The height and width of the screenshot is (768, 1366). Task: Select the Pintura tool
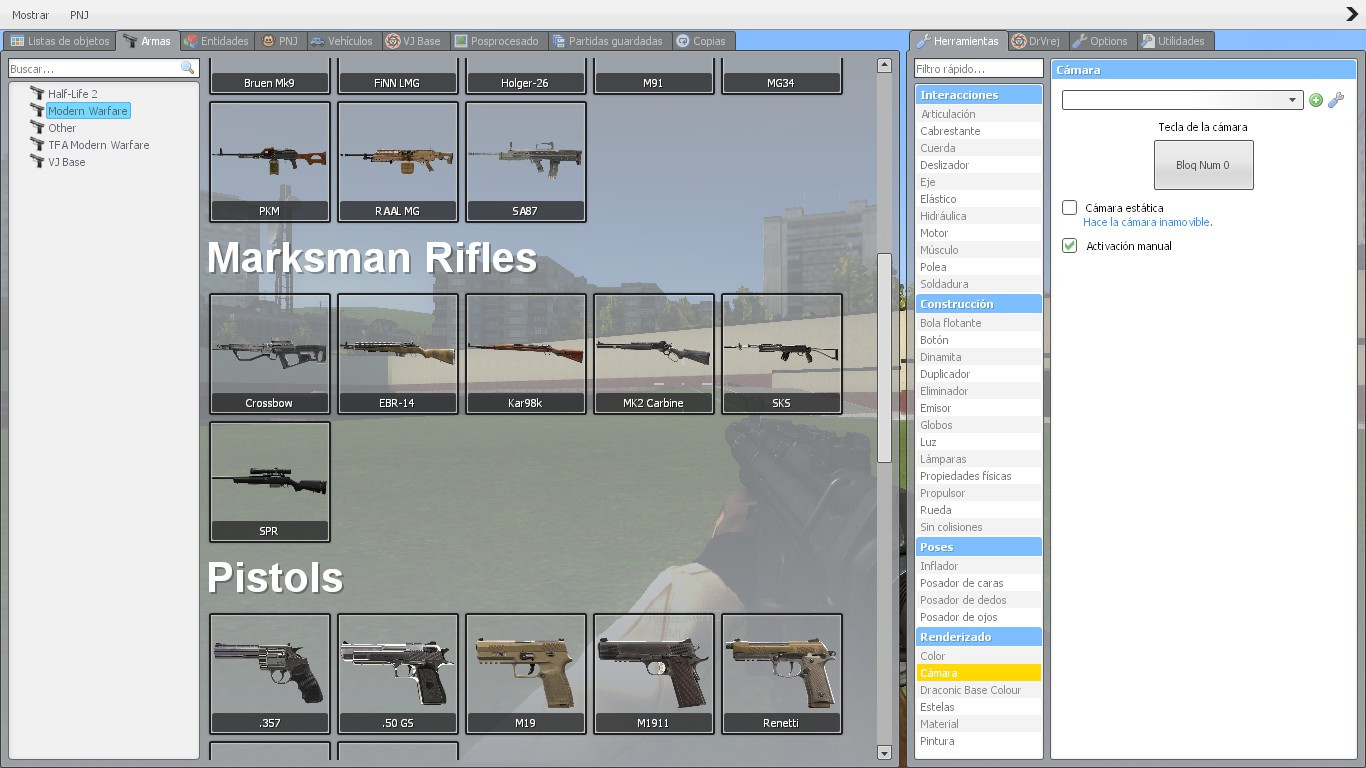coord(979,741)
